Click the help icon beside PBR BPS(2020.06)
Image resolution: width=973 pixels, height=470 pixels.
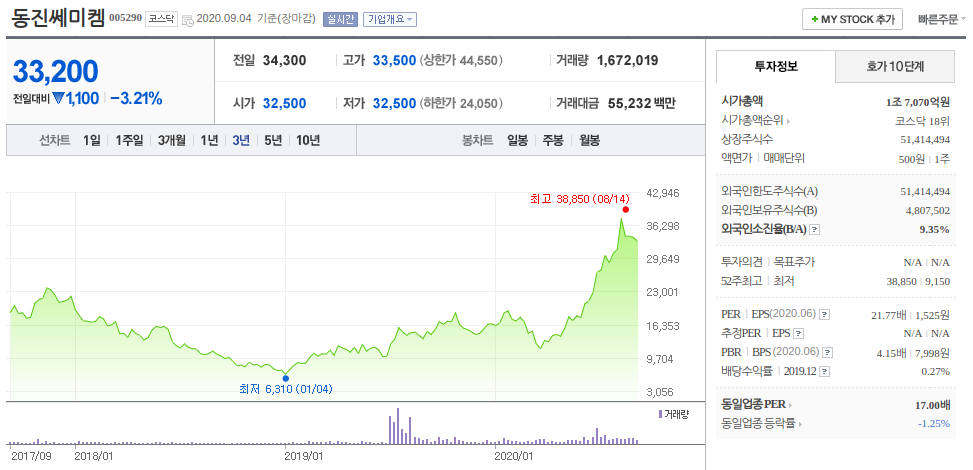coord(828,353)
